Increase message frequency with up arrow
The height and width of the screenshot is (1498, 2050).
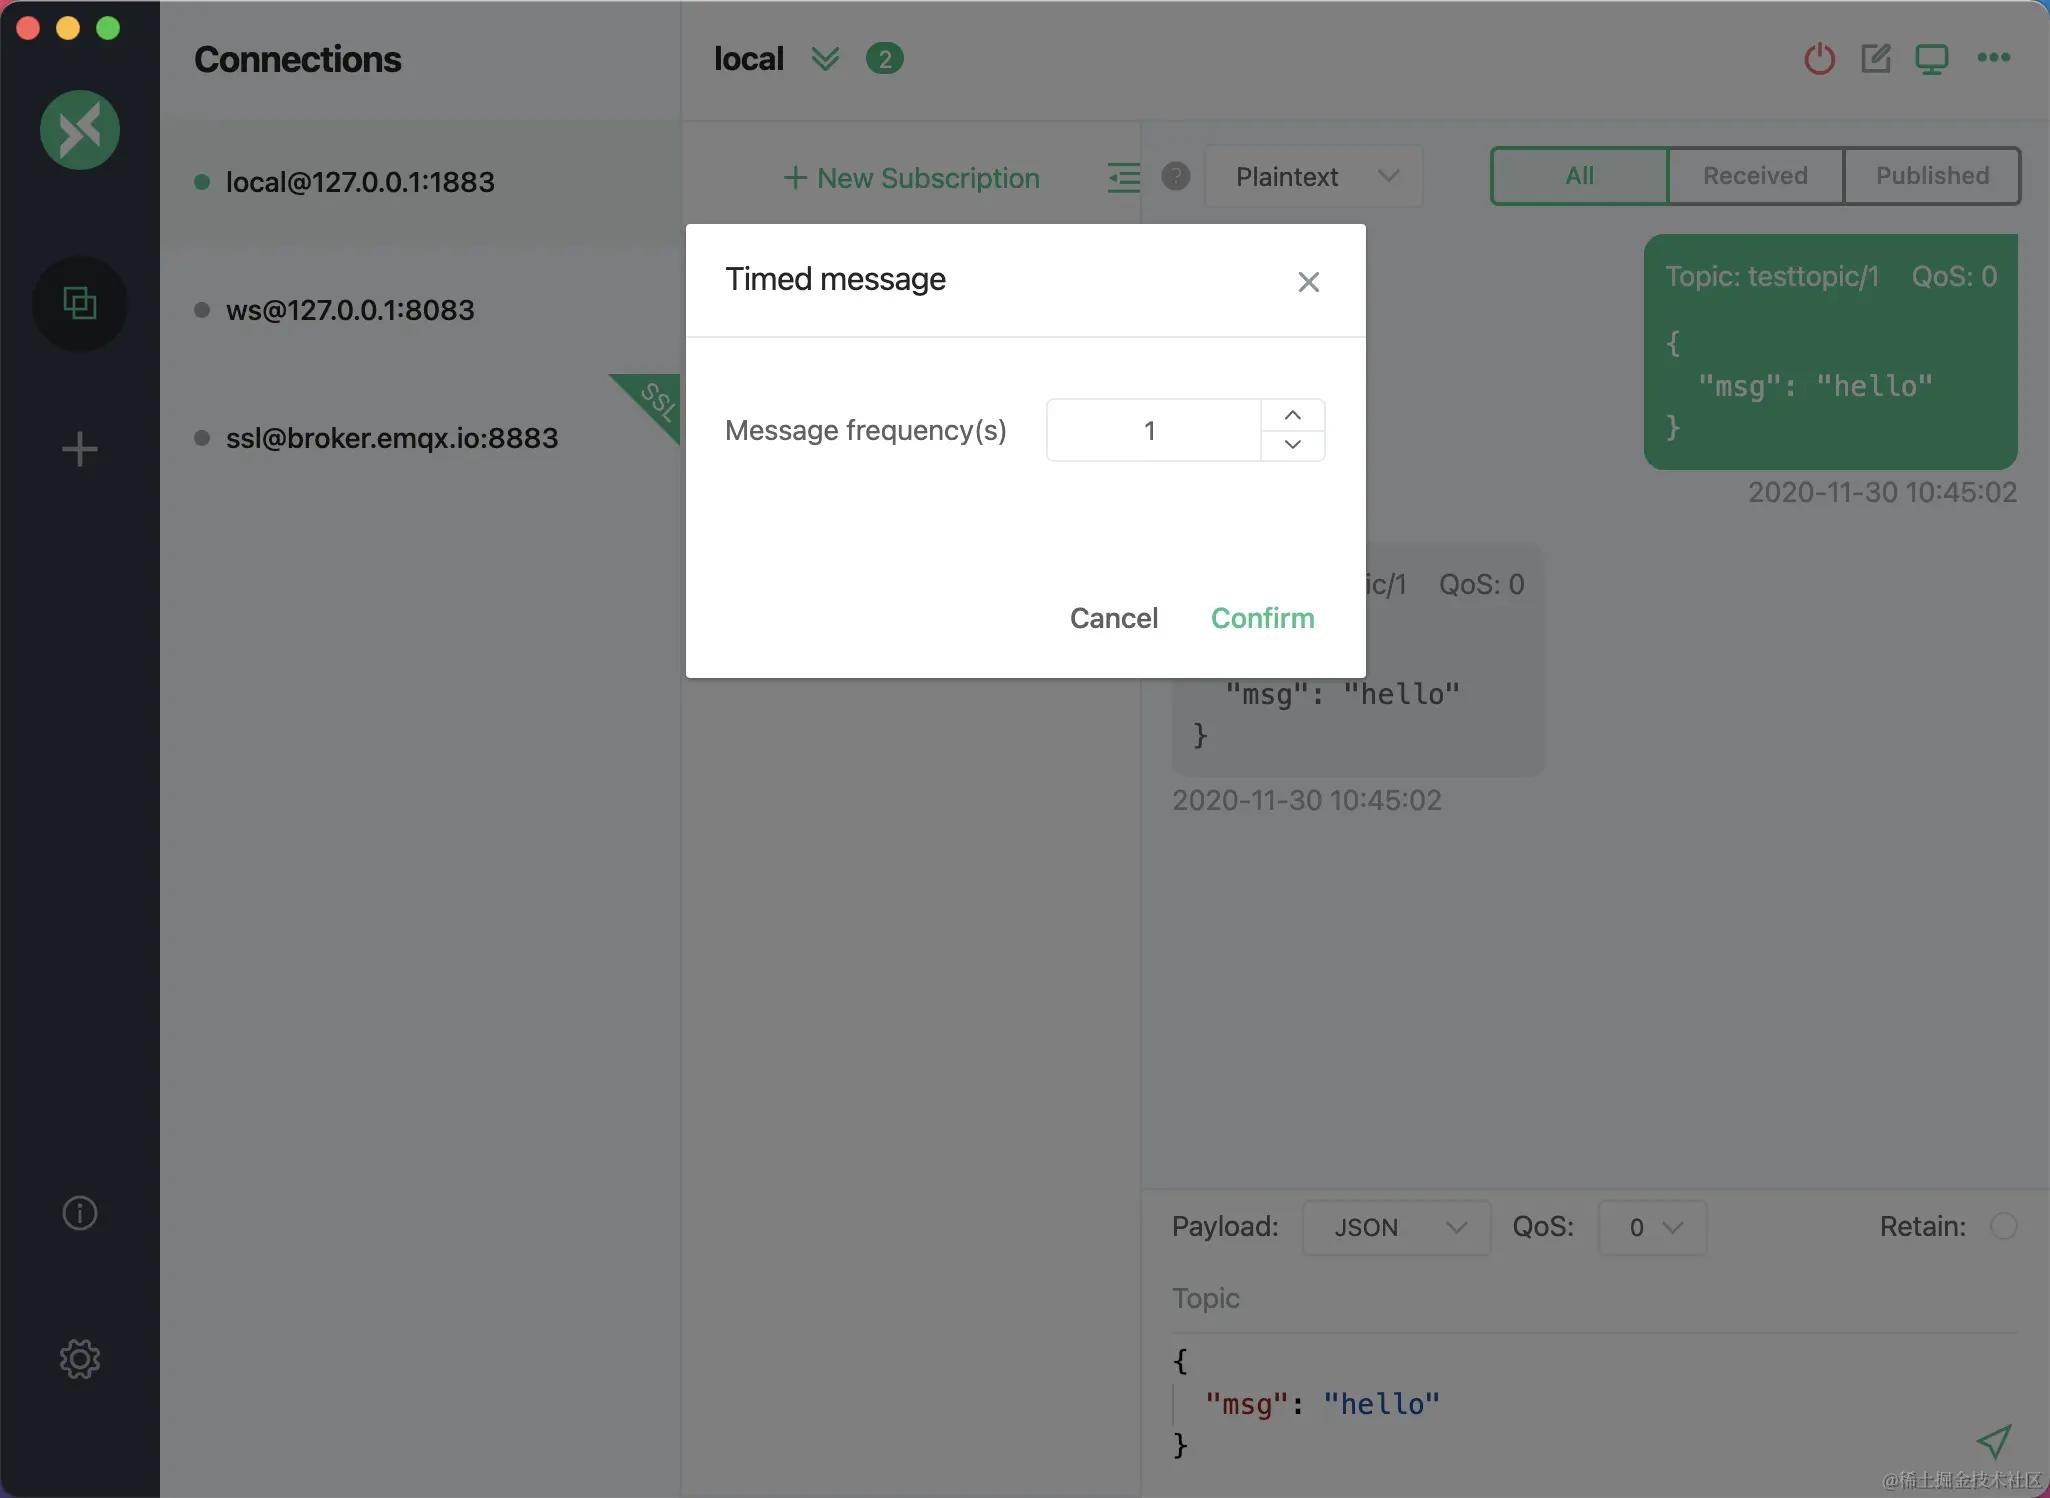coord(1293,415)
